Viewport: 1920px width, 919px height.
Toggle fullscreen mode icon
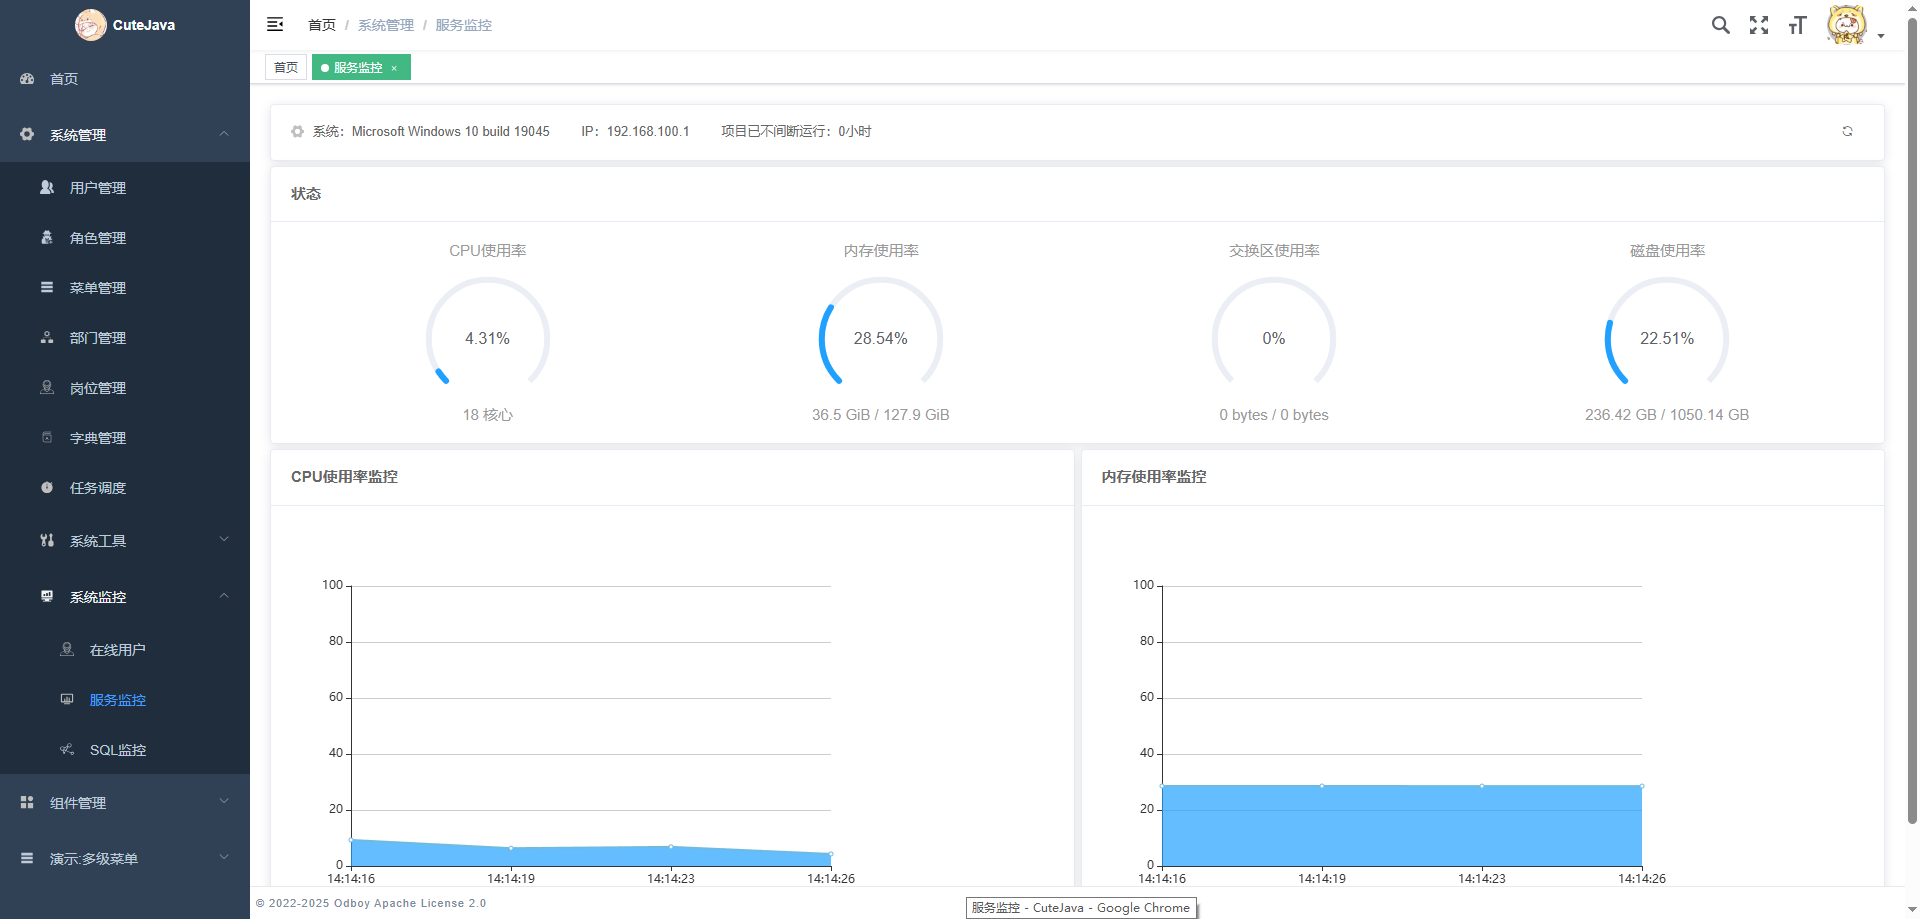click(x=1759, y=25)
